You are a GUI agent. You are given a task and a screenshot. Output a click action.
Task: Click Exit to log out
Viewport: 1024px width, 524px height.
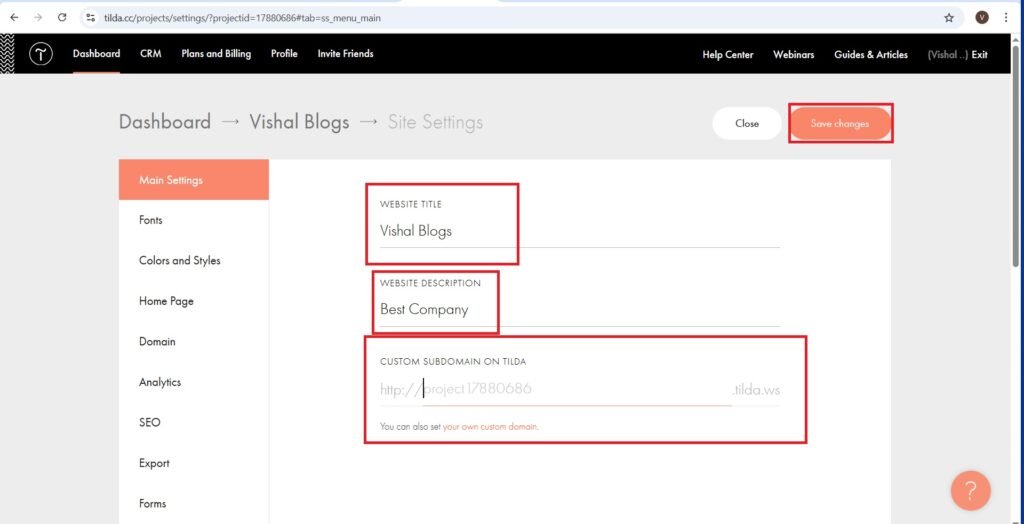979,55
